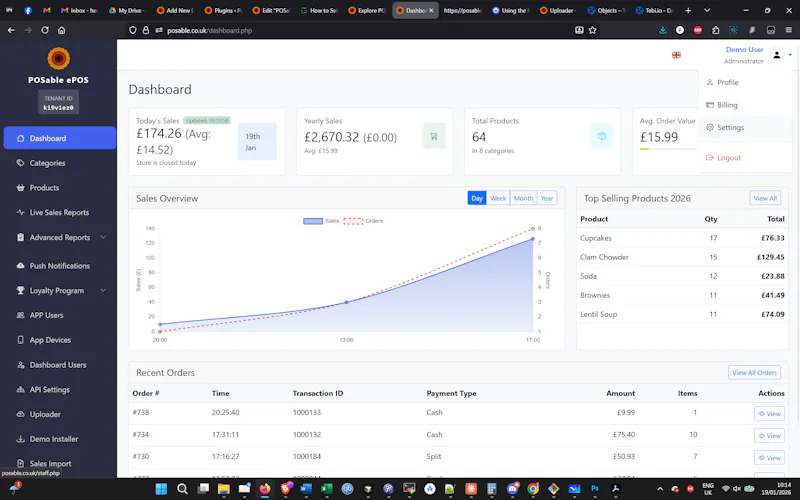Click the Yearly Sales cart icon
This screenshot has height=500, width=800.
[x=434, y=136]
